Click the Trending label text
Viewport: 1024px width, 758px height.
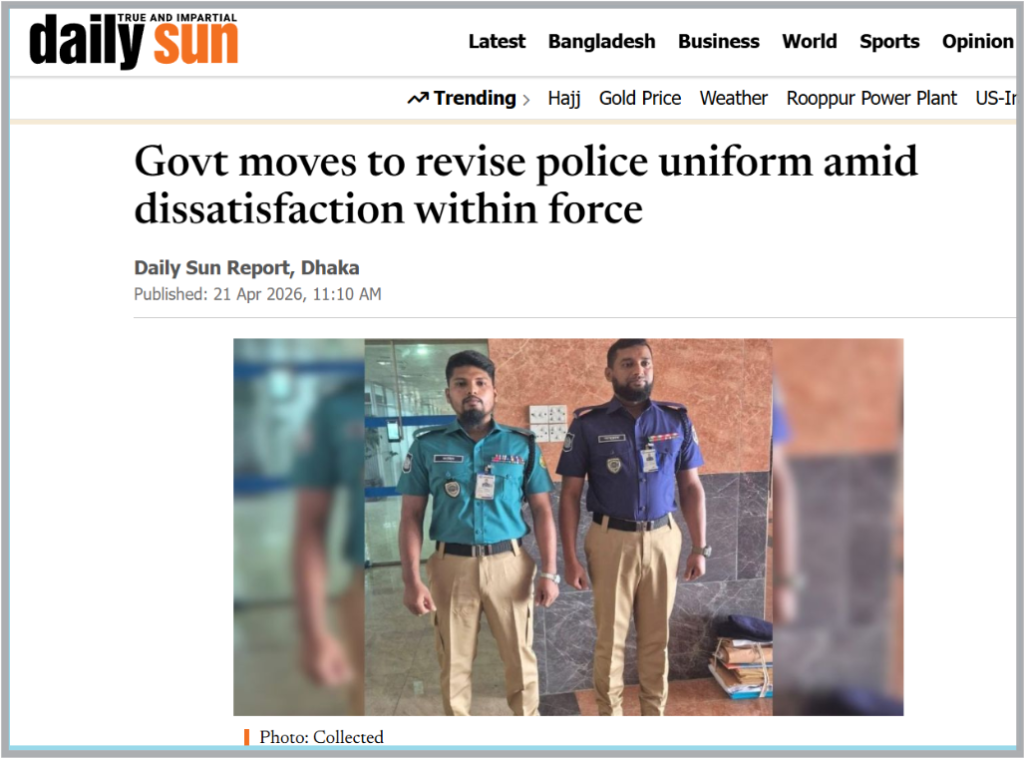(475, 99)
